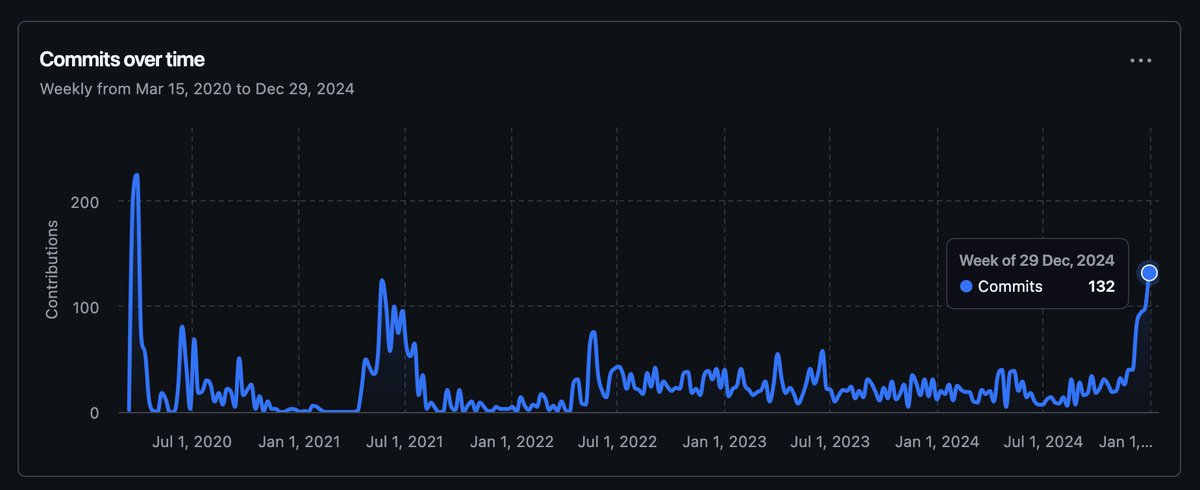The image size is (1200, 490).
Task: Click the 'Jul 1, 2021' x-axis label
Action: (x=405, y=441)
